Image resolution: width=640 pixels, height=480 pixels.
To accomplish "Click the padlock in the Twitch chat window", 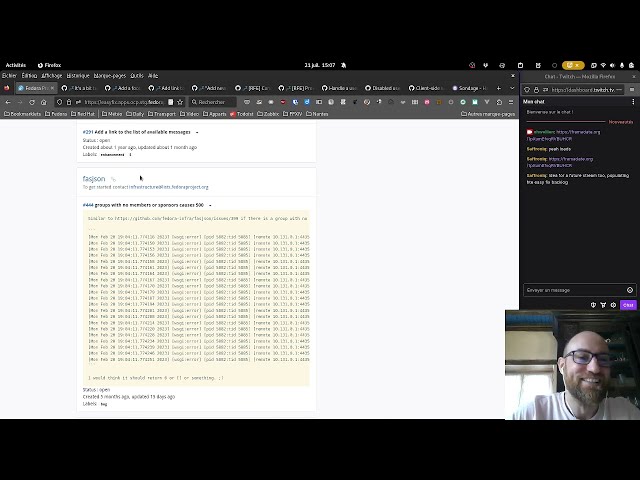I will pos(536,90).
